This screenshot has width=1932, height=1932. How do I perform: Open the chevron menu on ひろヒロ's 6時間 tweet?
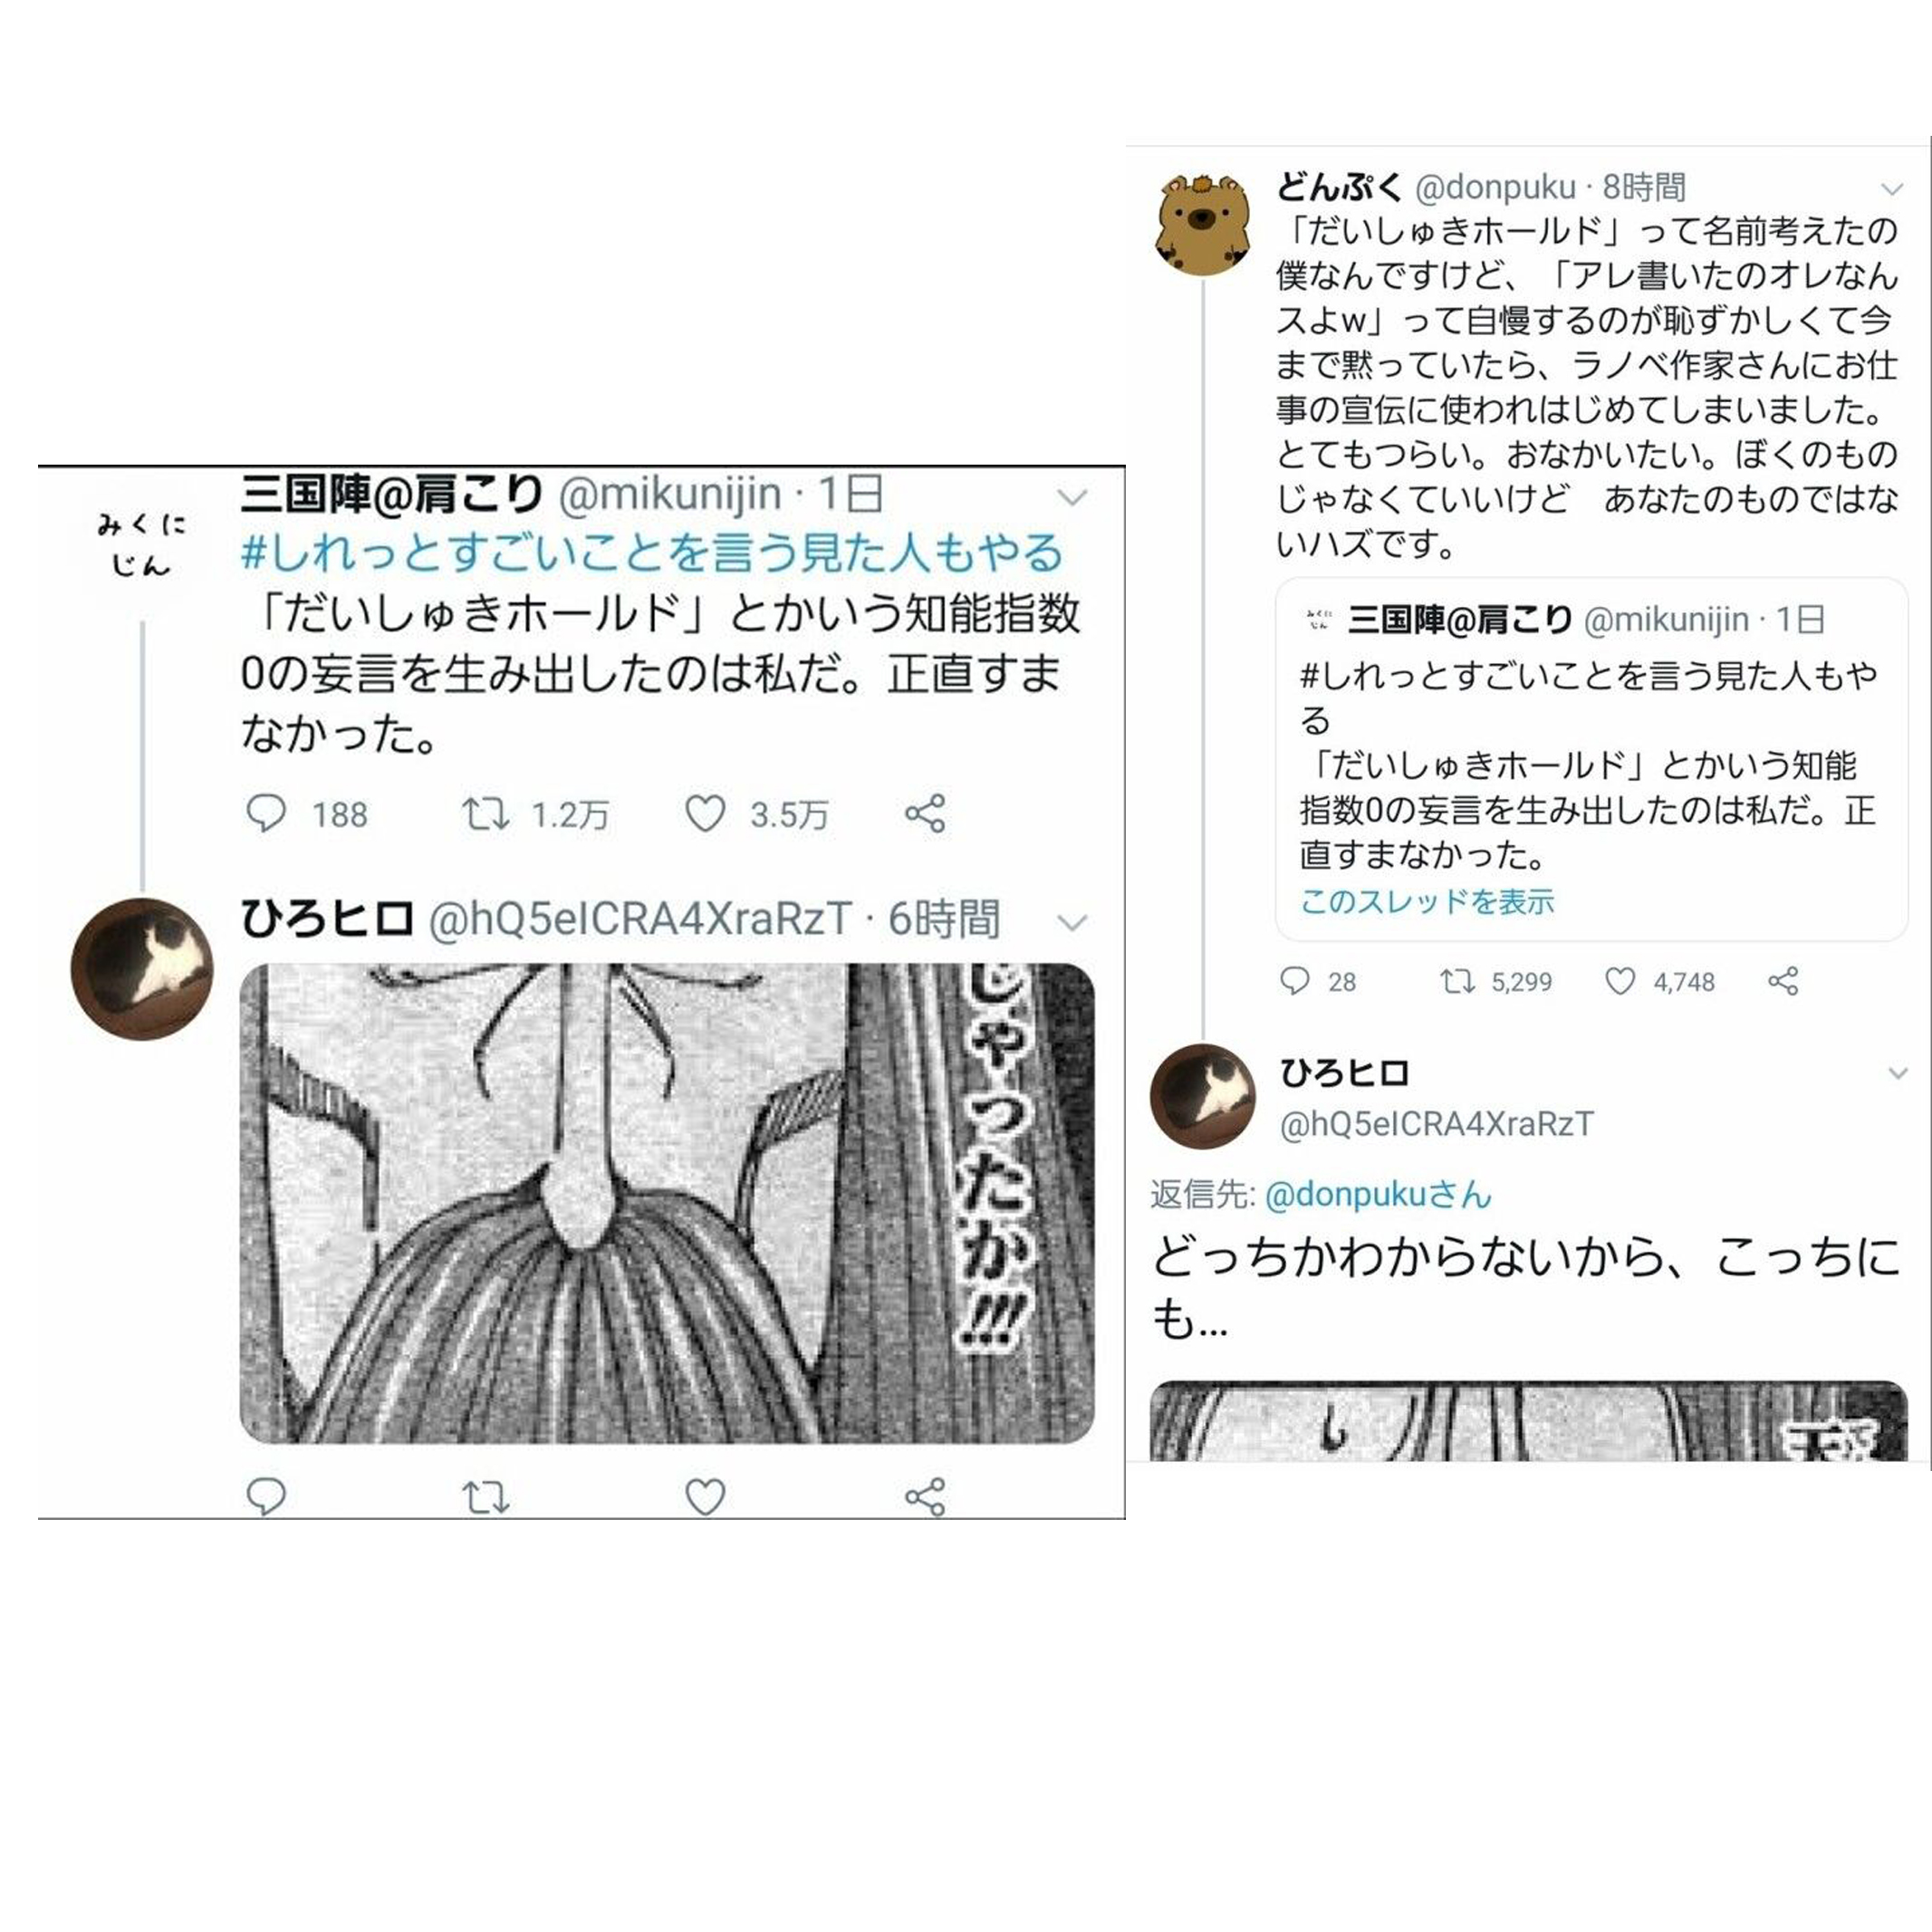[1072, 922]
